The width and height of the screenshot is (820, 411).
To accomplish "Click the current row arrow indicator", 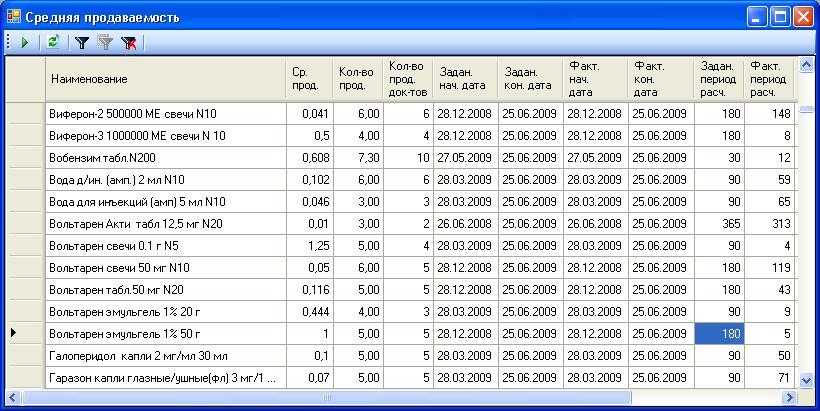I will 13,332.
